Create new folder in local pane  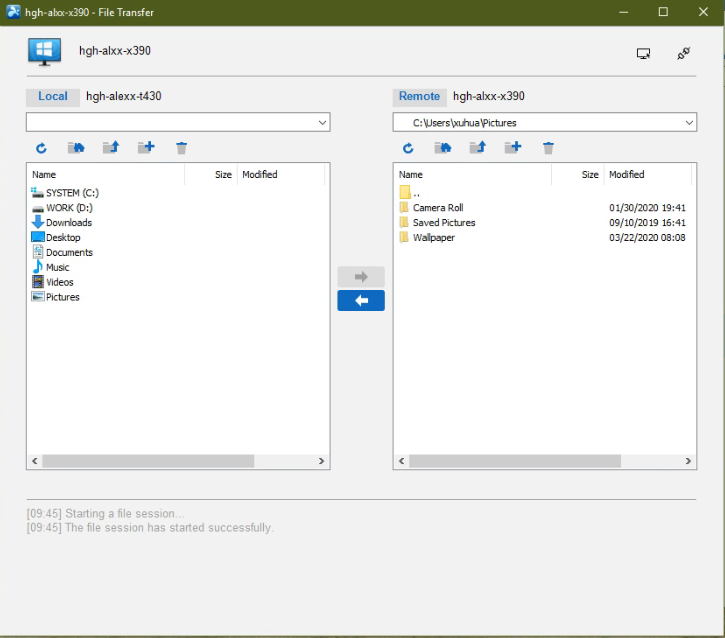click(x=146, y=147)
